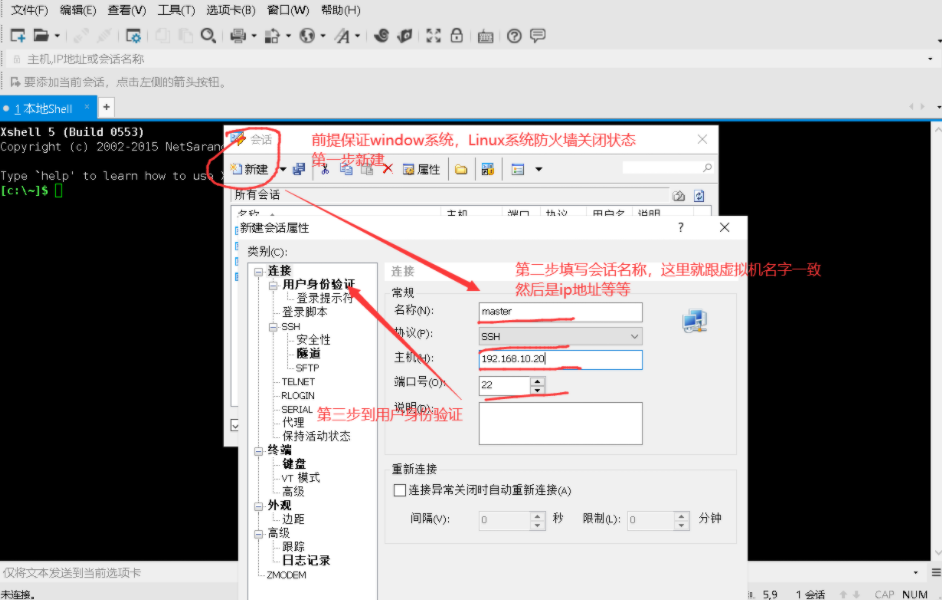Open the view mode dropdown in session manager

click(536, 169)
